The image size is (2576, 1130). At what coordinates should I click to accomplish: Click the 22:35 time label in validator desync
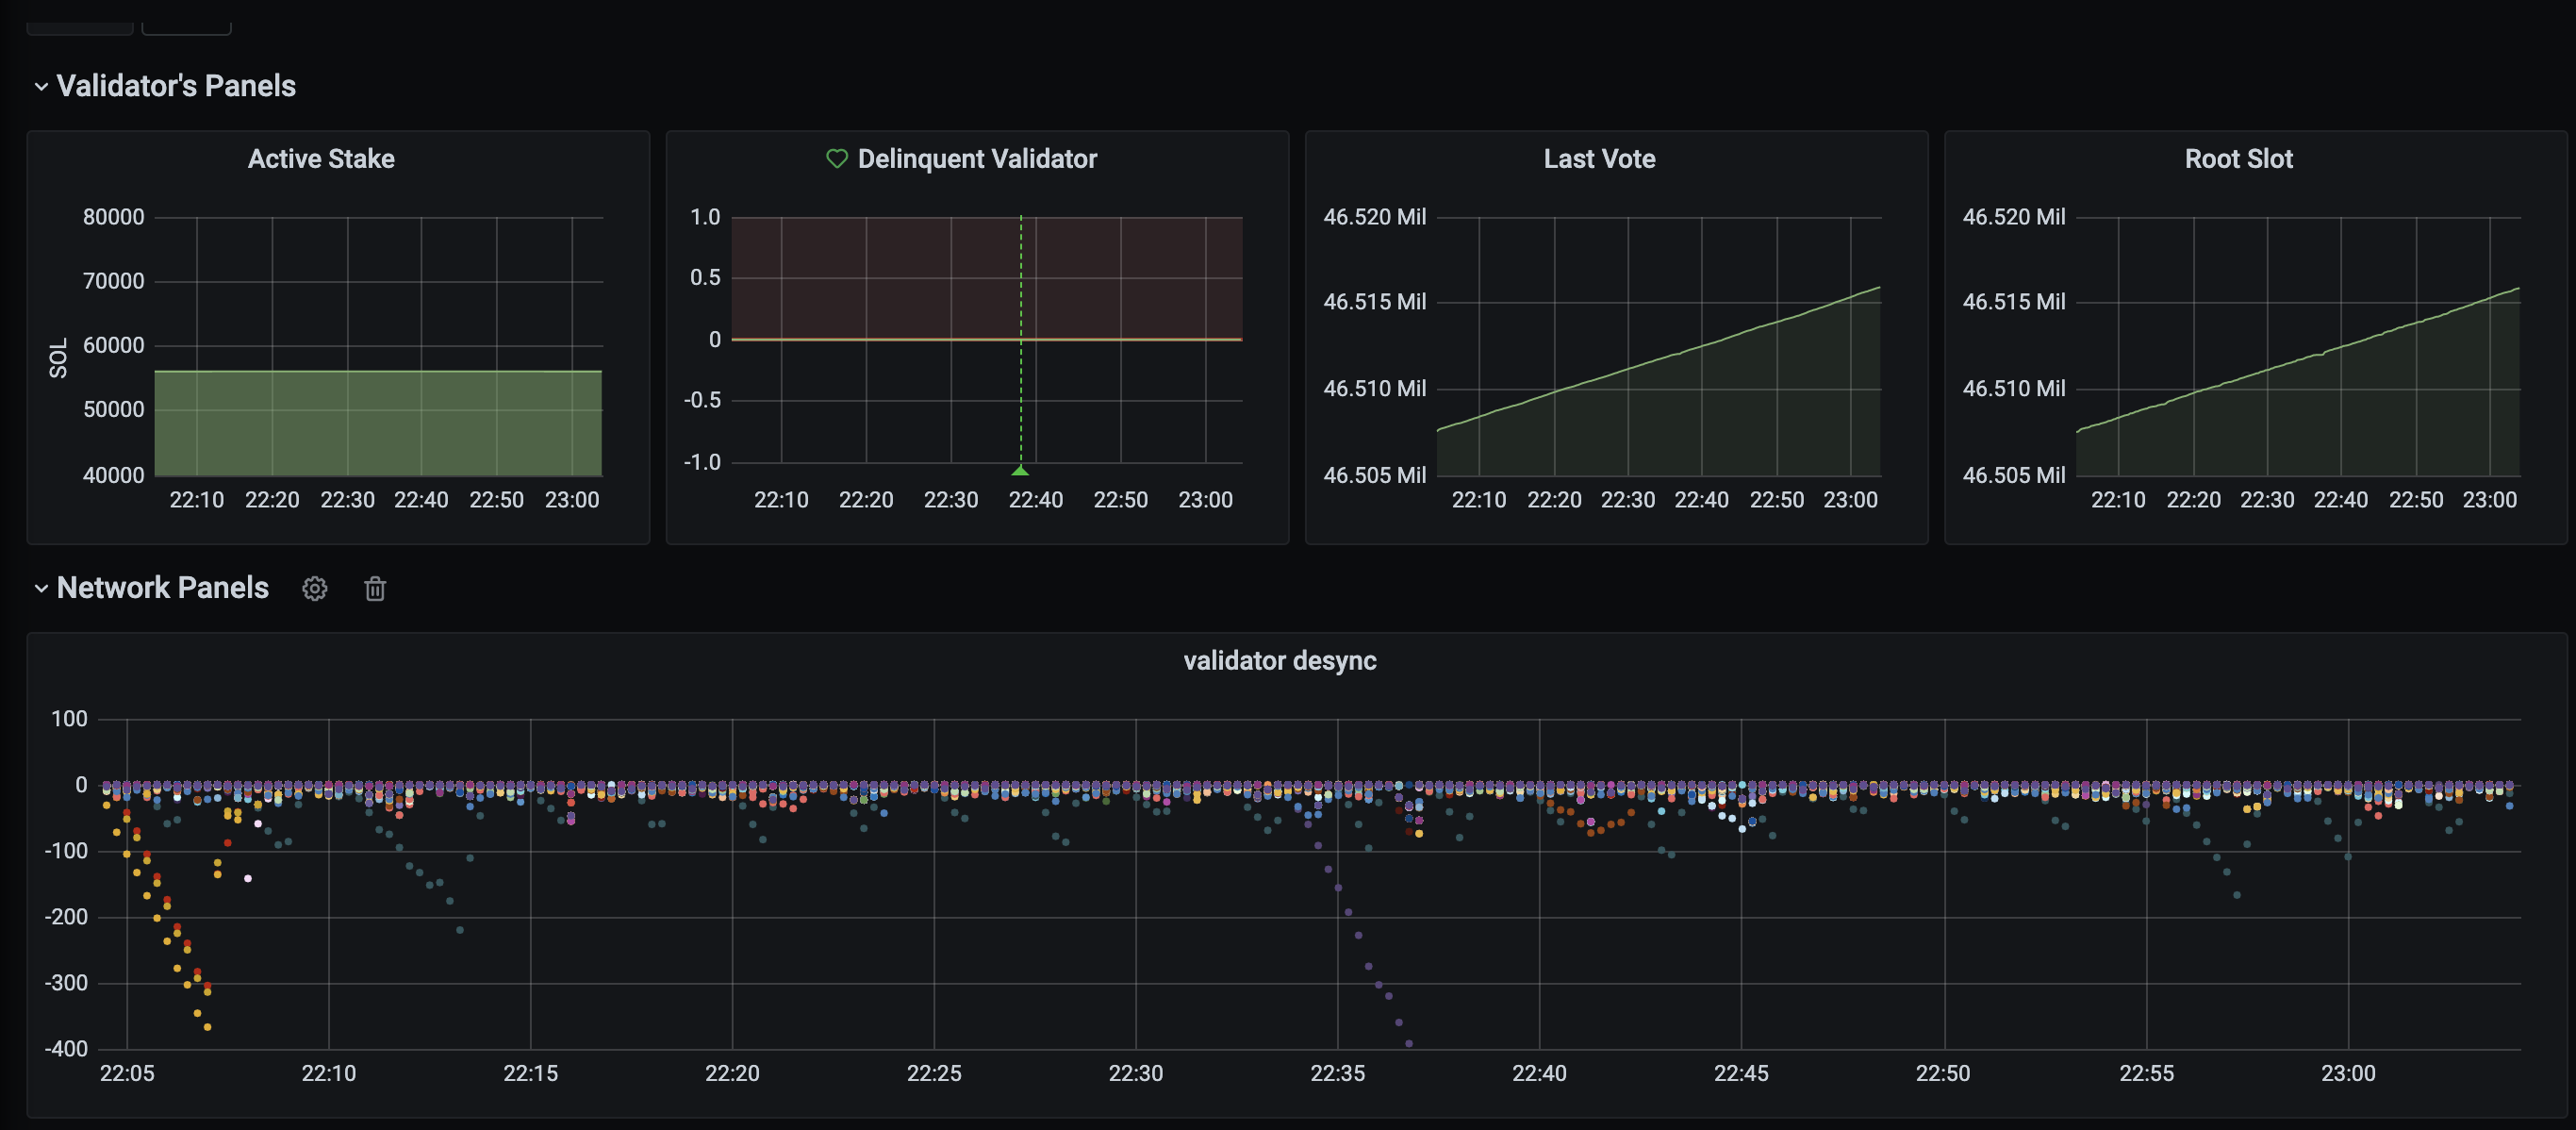(1337, 1074)
